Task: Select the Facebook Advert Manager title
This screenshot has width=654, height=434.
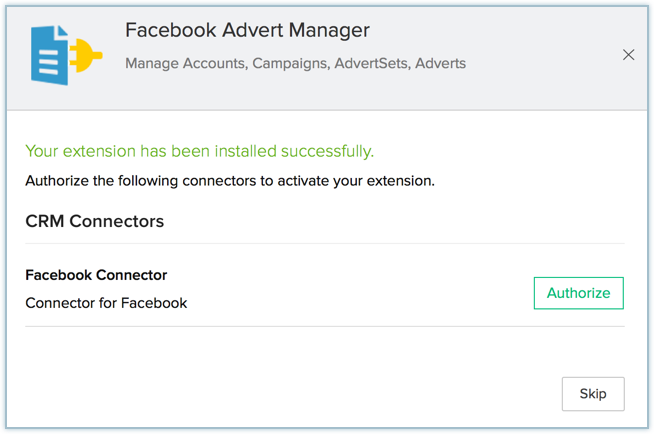Action: [x=247, y=30]
